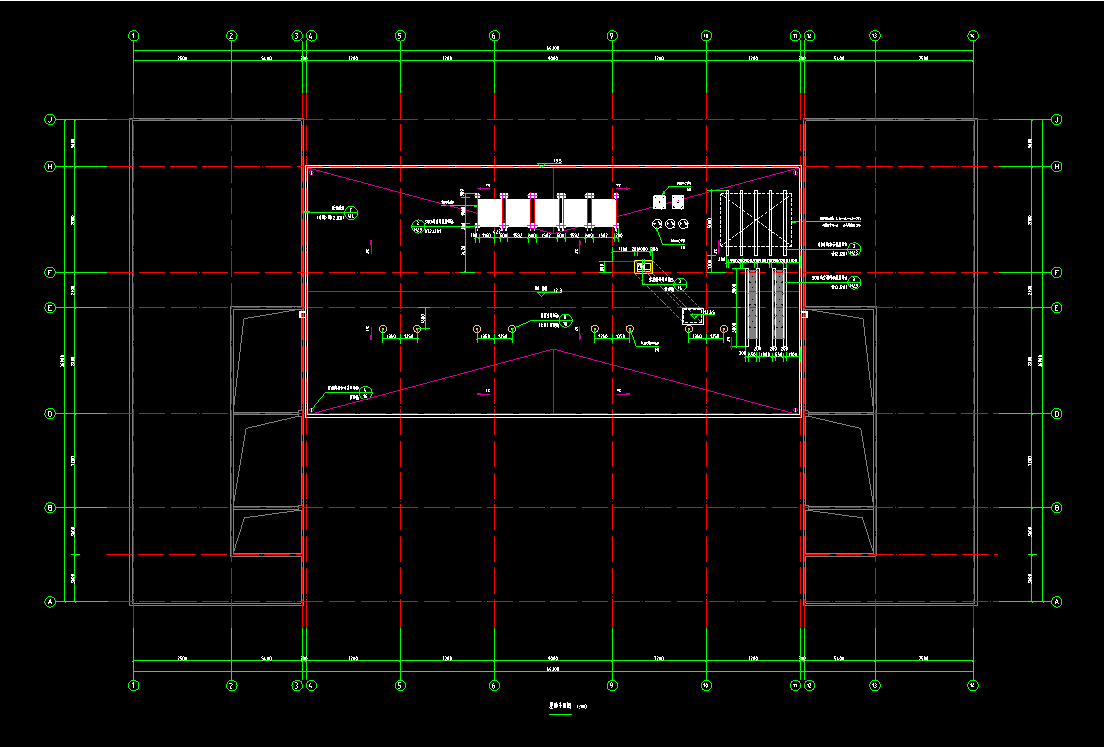
Task: Click axis bubble D on the right side
Action: (x=1056, y=413)
